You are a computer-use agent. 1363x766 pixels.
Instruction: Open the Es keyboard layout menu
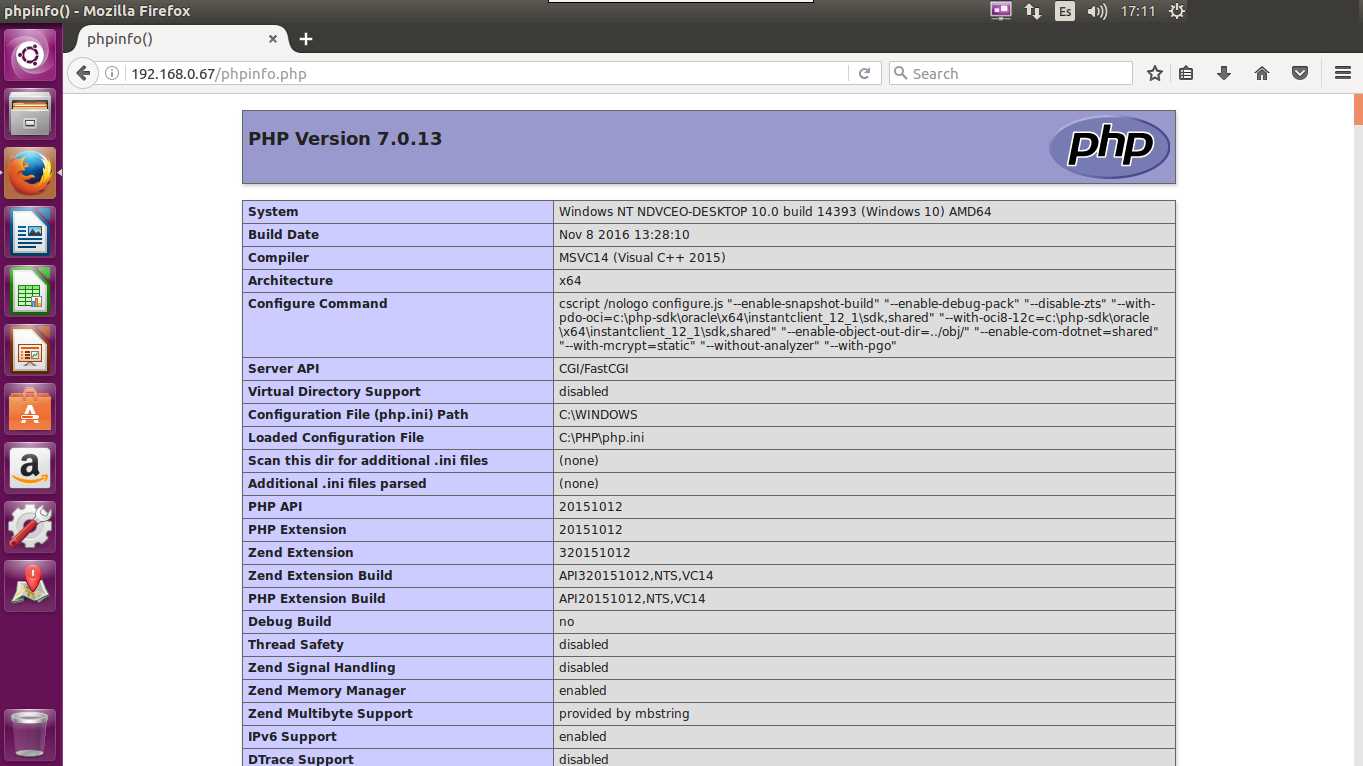click(1064, 11)
